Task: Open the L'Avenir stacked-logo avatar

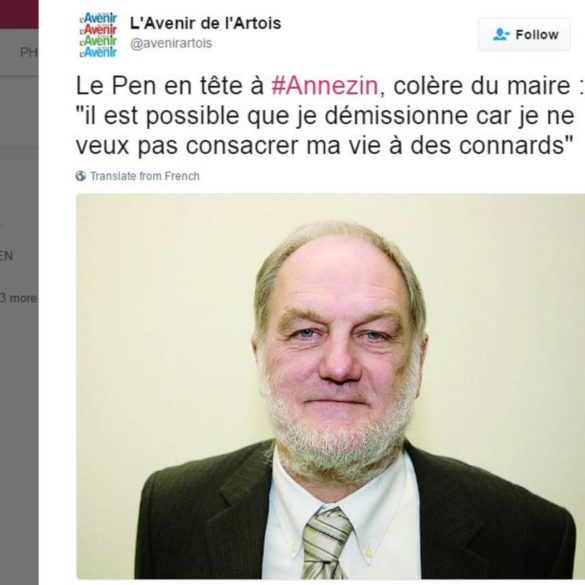Action: click(98, 34)
